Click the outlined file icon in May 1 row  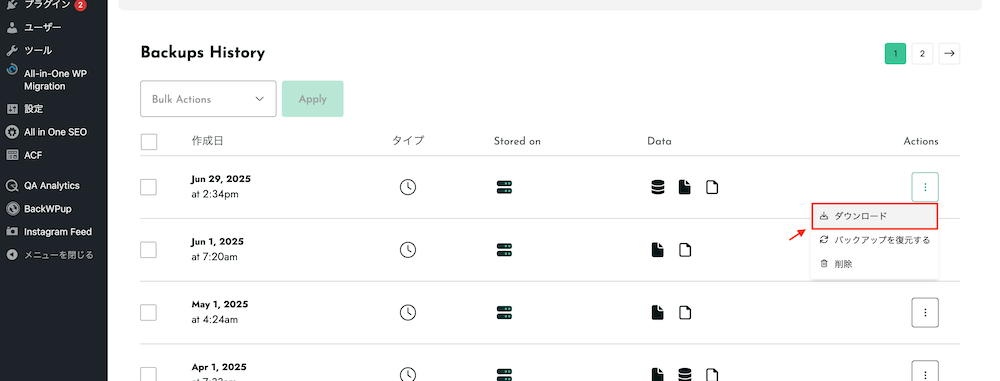(x=685, y=312)
